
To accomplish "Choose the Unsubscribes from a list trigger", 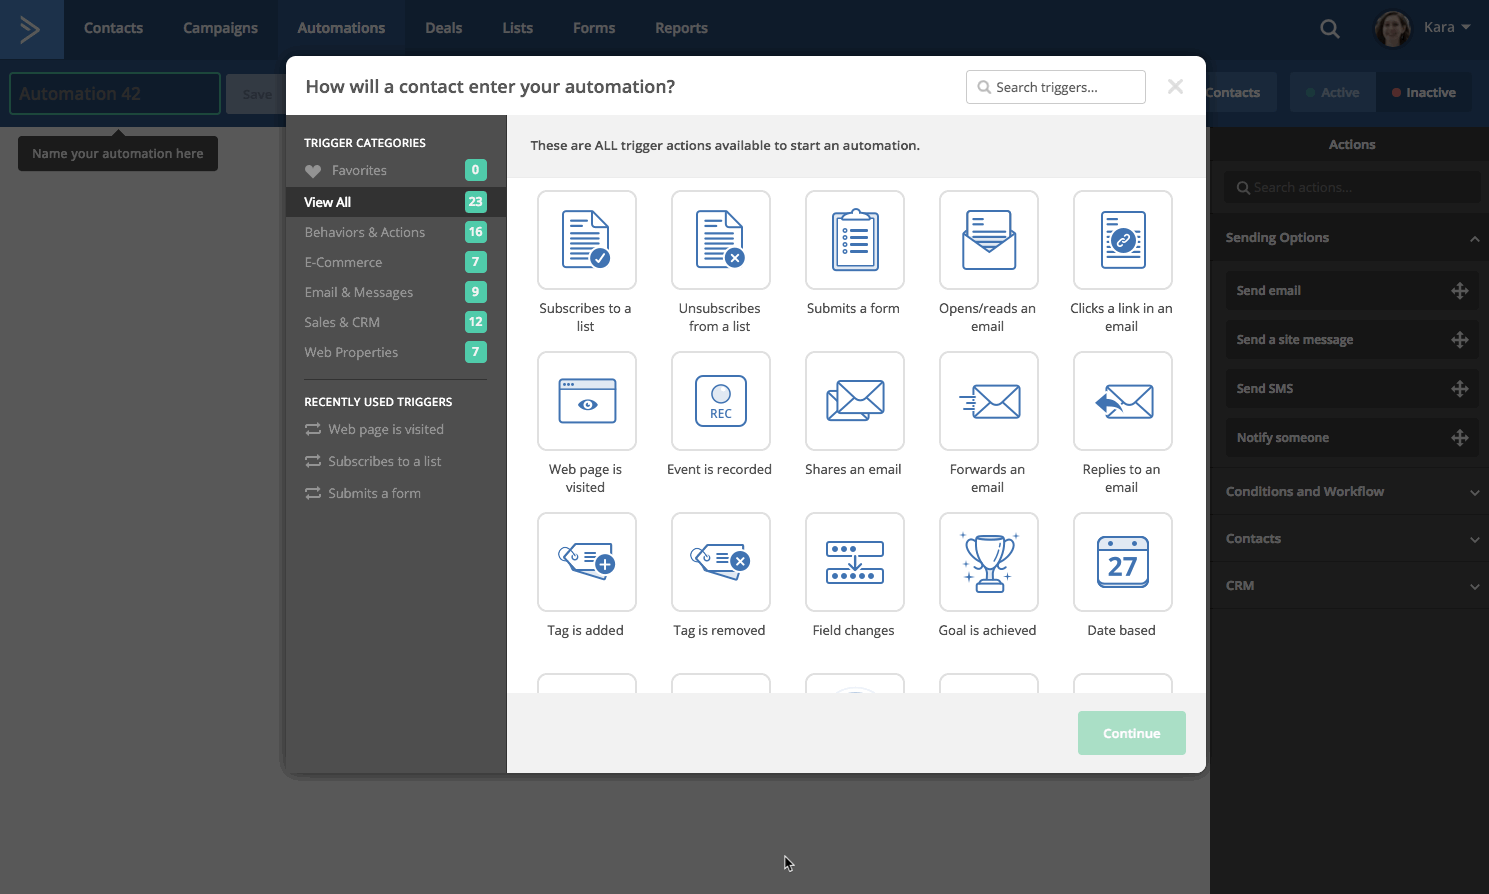I will click(x=720, y=240).
